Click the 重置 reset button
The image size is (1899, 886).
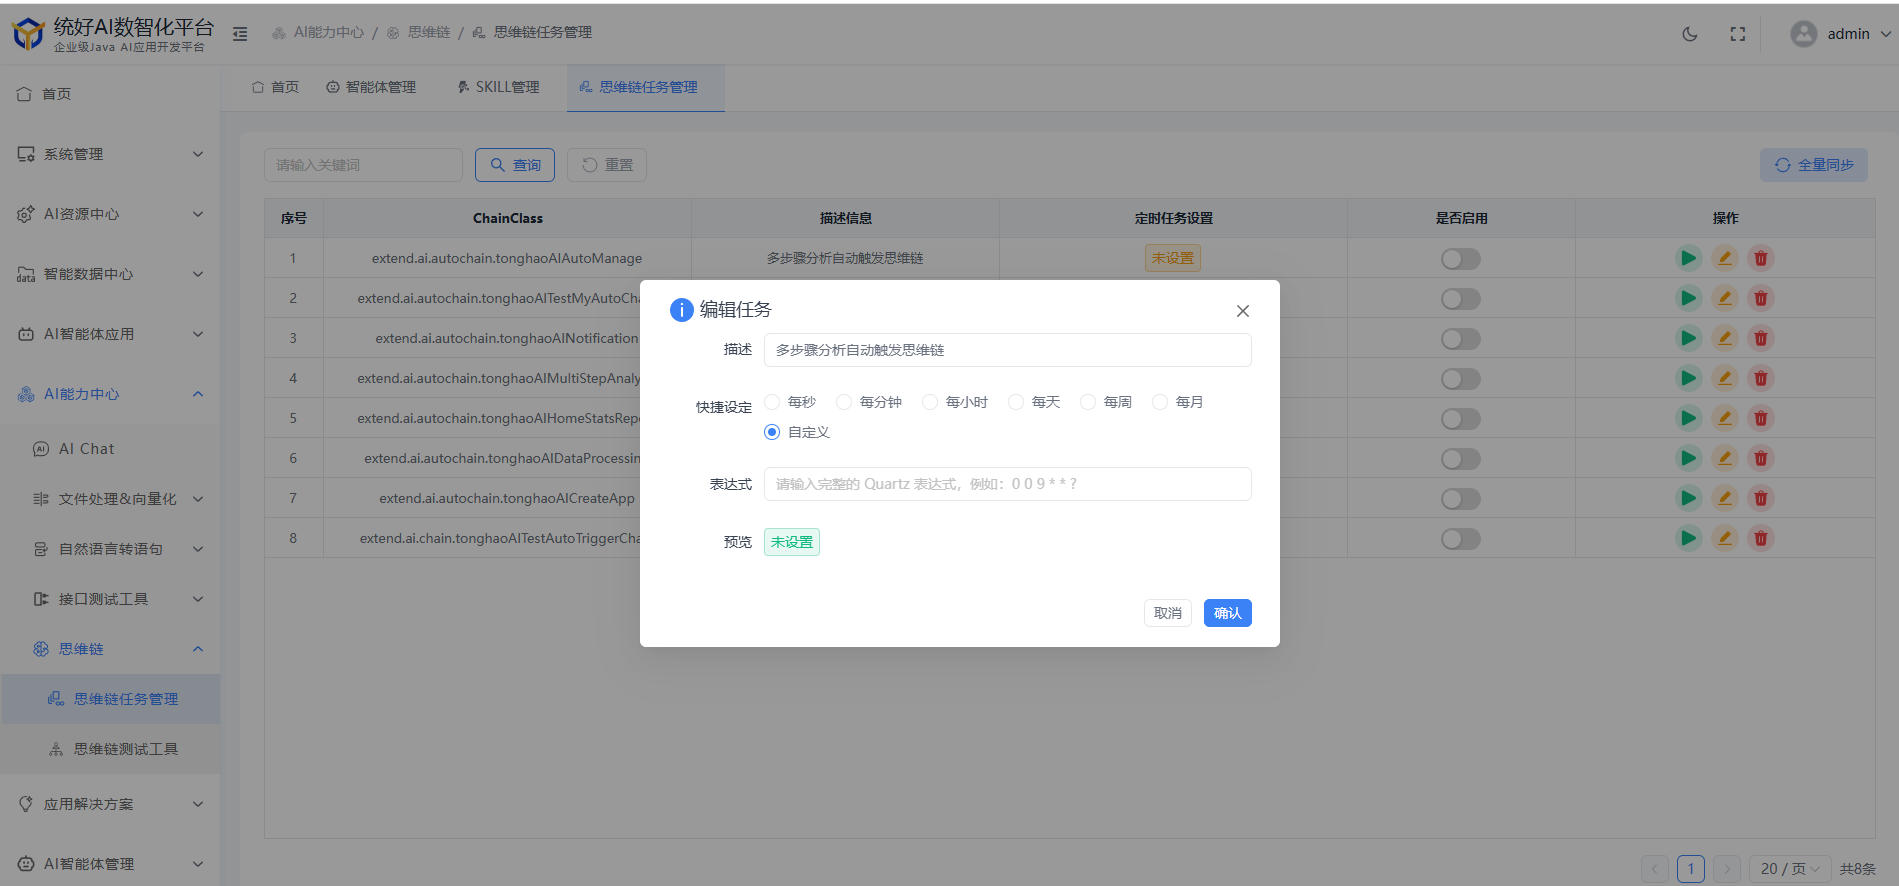(606, 165)
